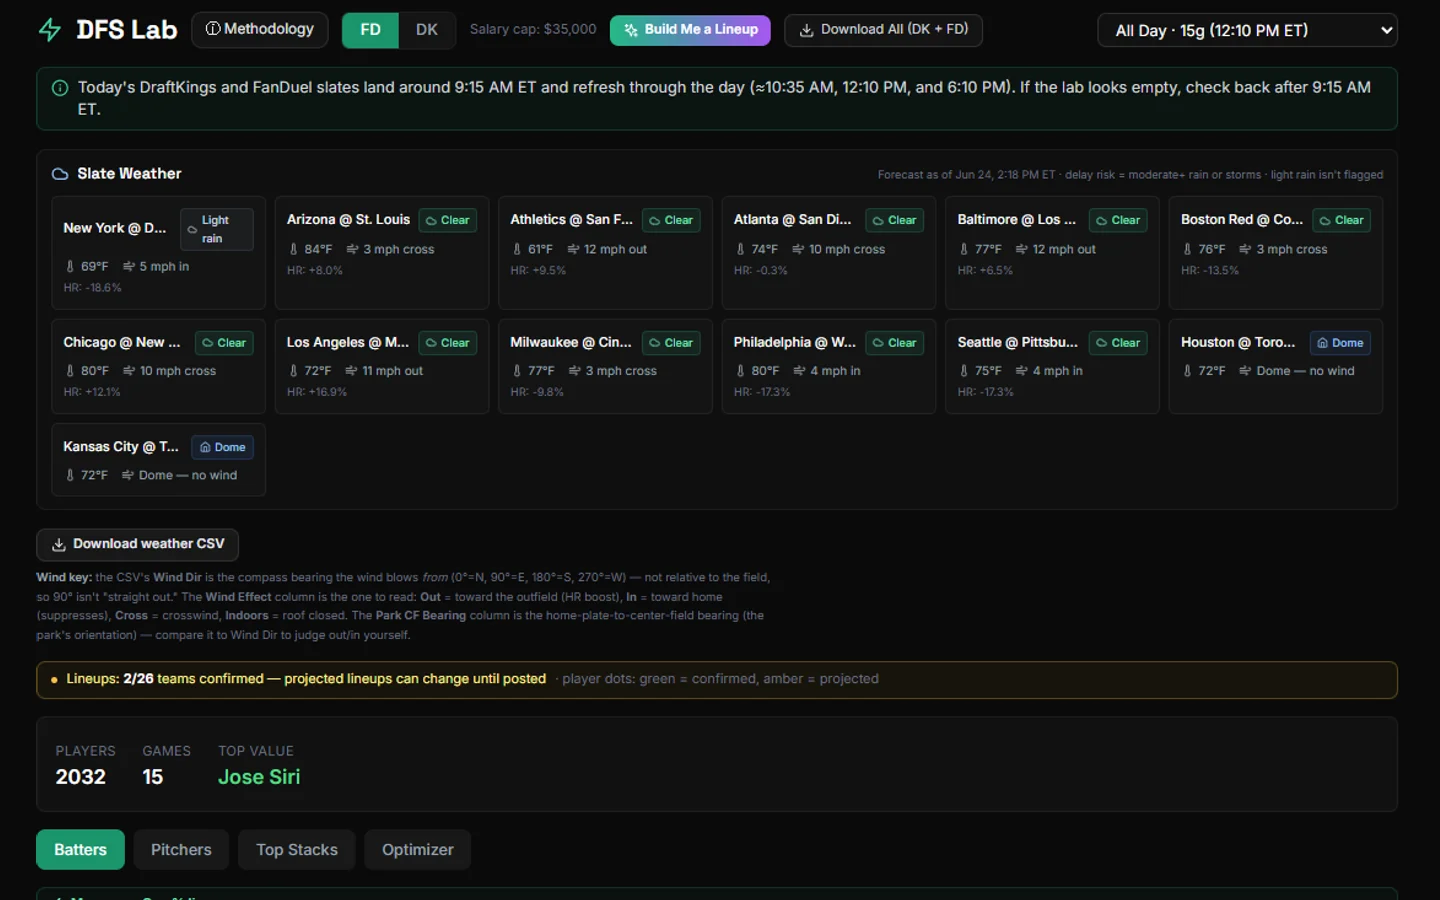Viewport: 1440px width, 900px height.
Task: Click the Salary cap: $35,000 text
Action: tap(533, 30)
